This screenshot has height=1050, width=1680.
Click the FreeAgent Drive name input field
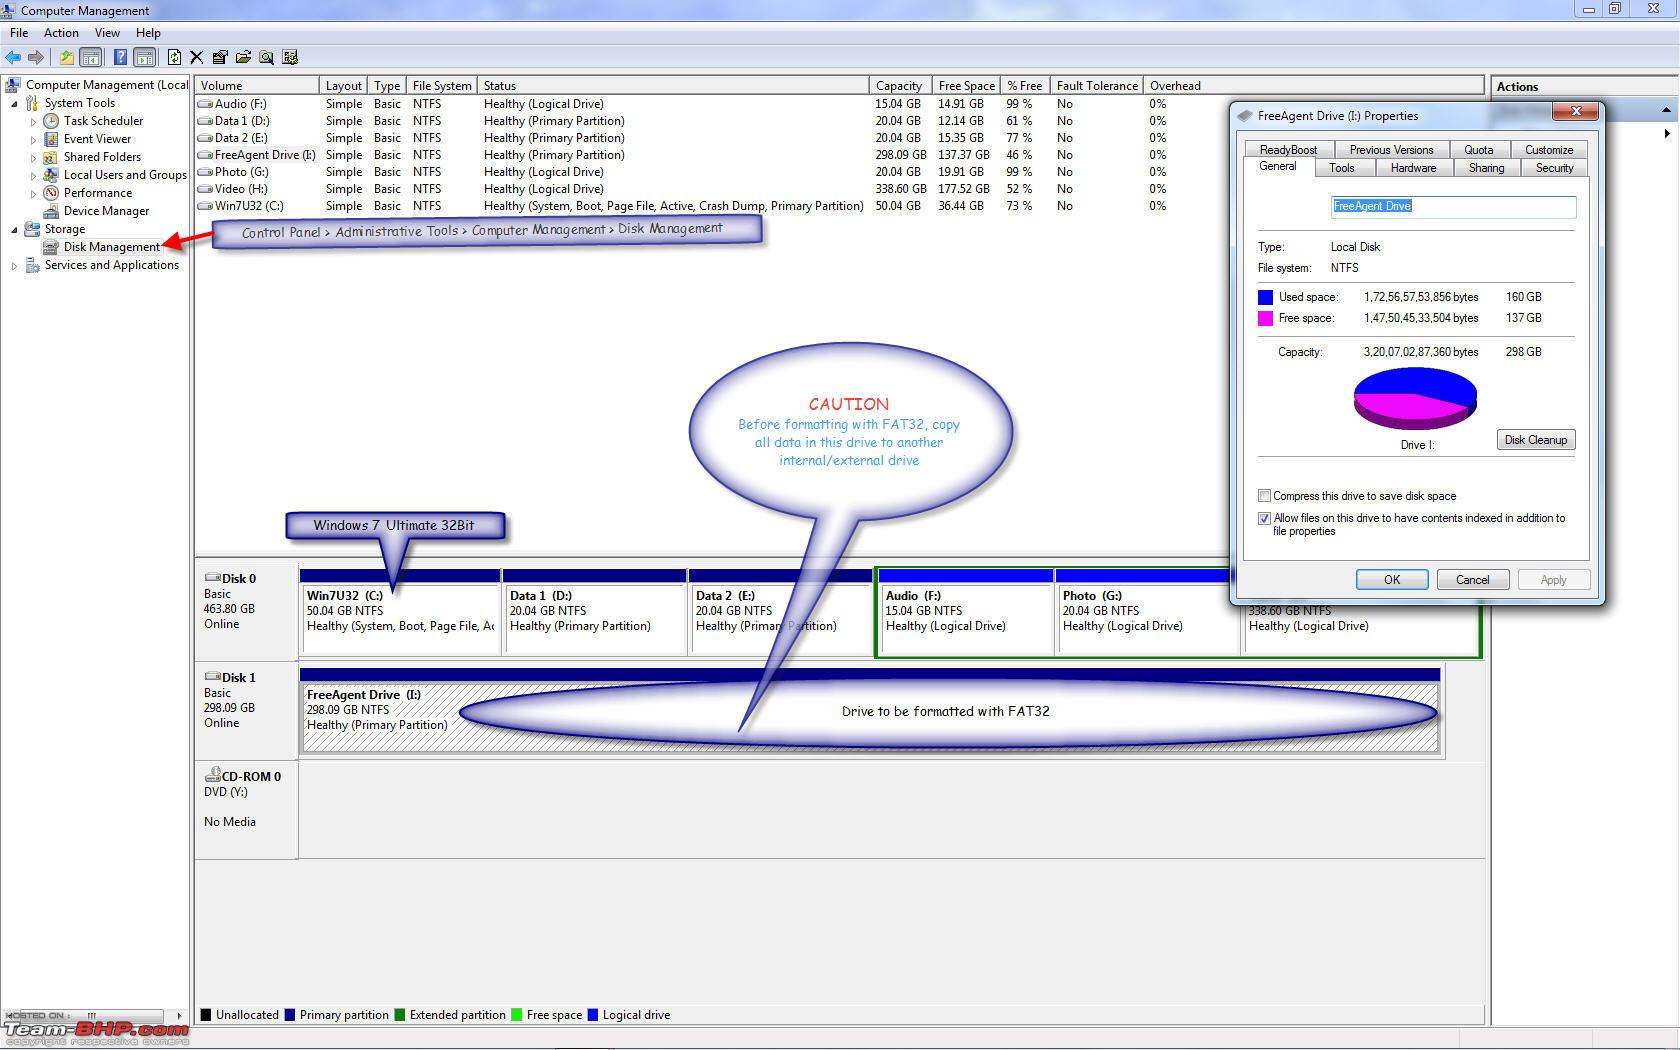(1453, 206)
